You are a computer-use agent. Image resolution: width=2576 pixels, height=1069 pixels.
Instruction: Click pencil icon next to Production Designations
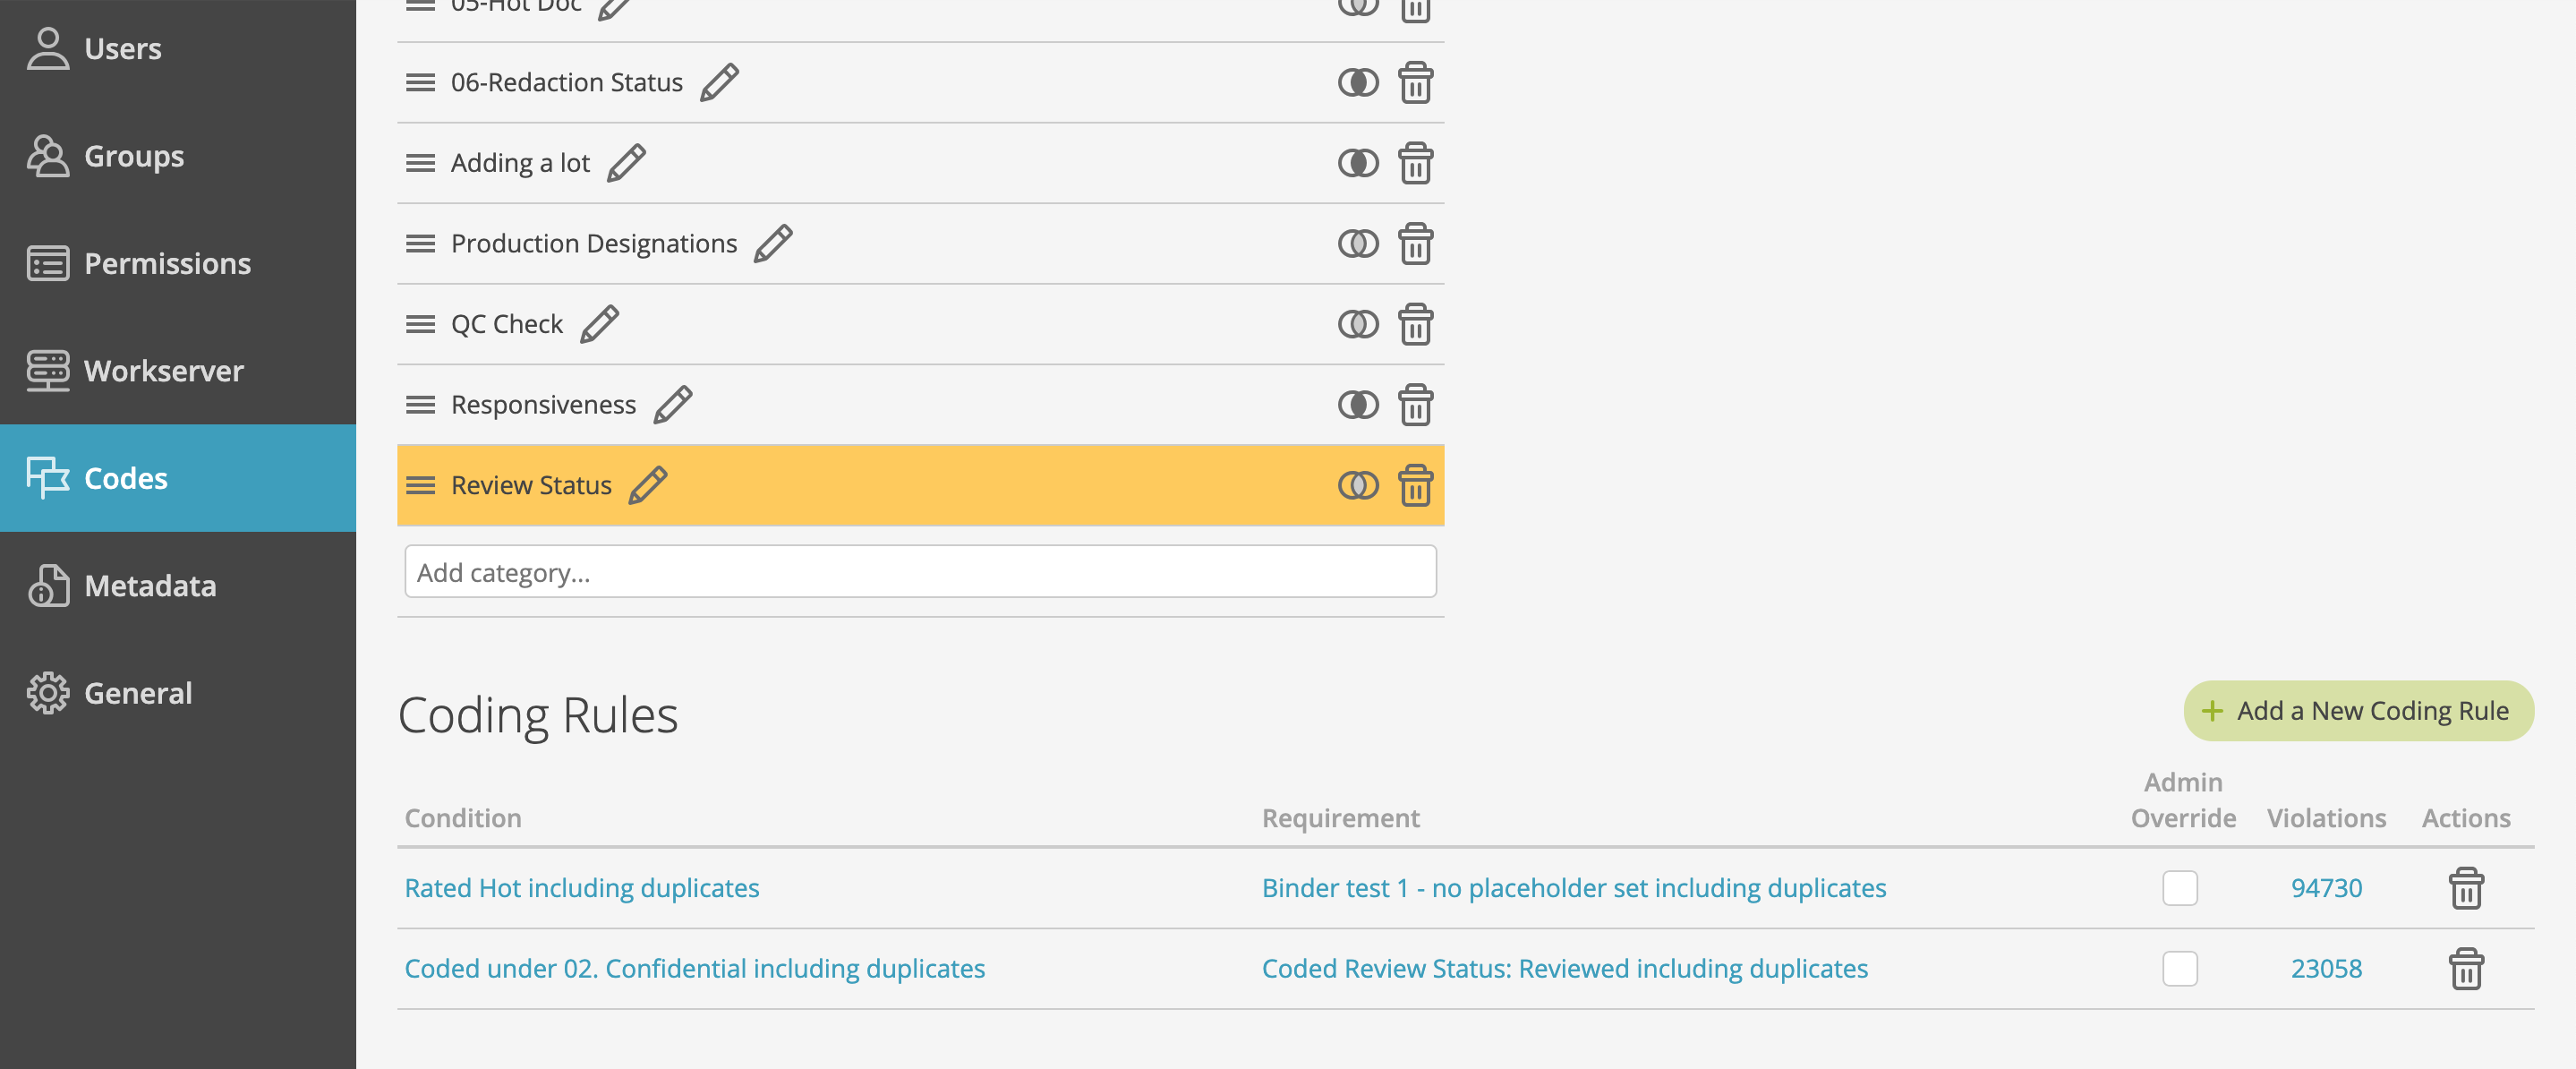click(x=773, y=243)
